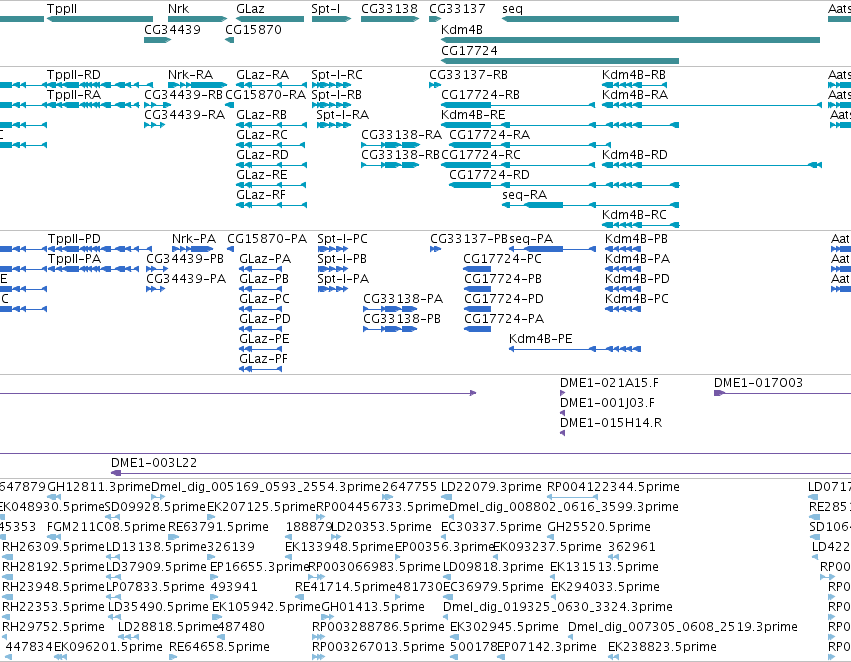Click EST LD22079.3prime label
Viewport: 851px width, 662px height.
tap(491, 487)
